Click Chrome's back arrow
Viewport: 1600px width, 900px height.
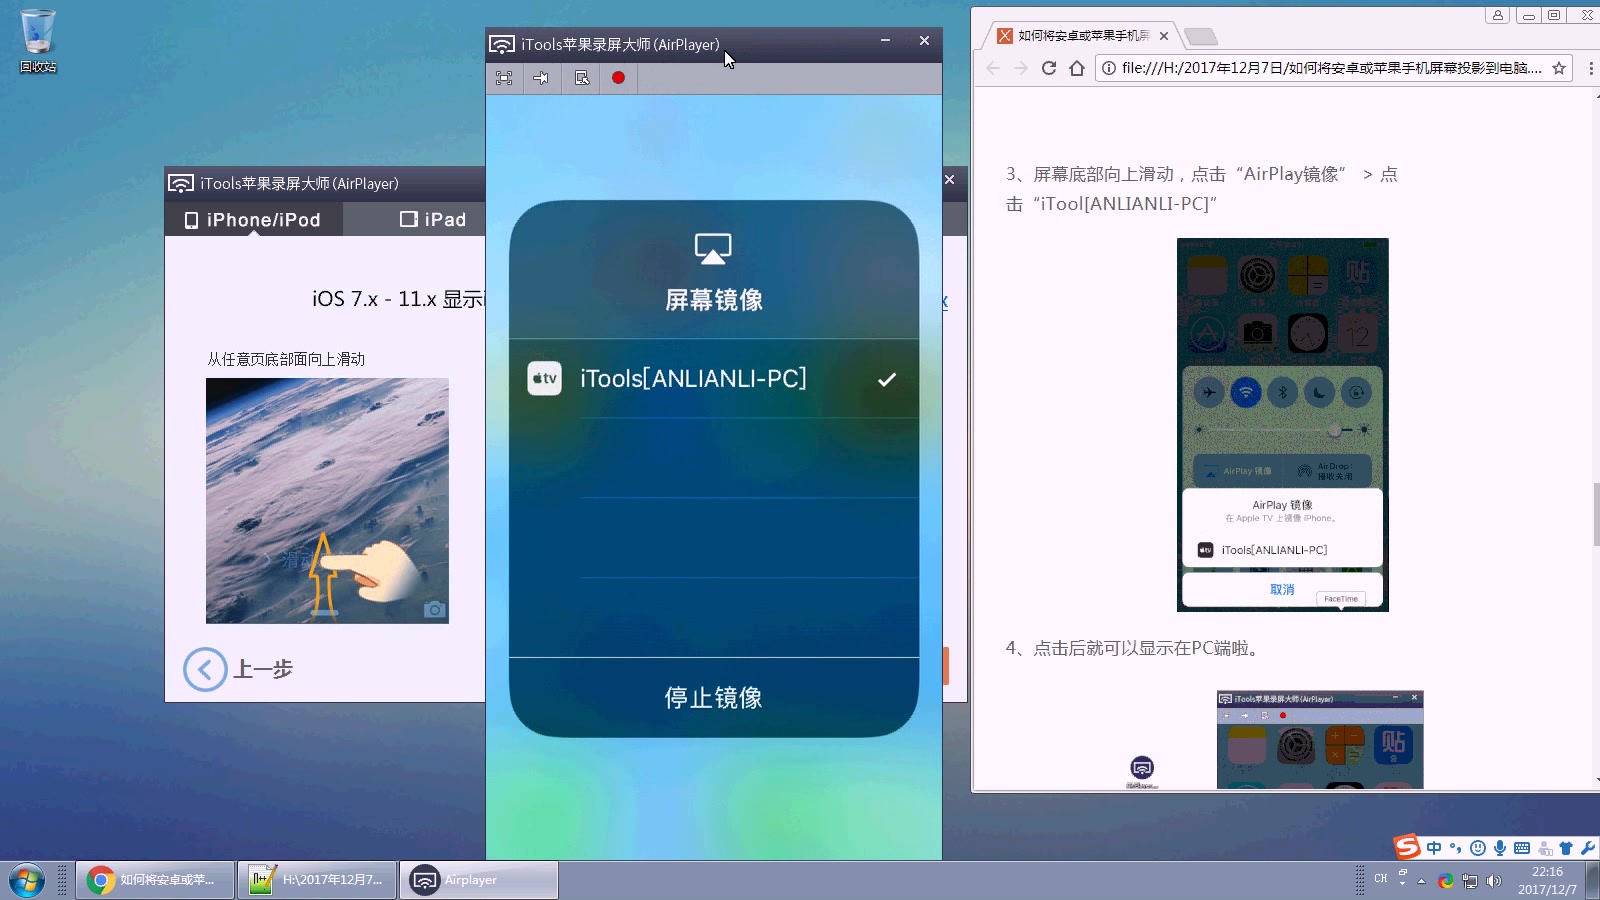pyautogui.click(x=993, y=68)
